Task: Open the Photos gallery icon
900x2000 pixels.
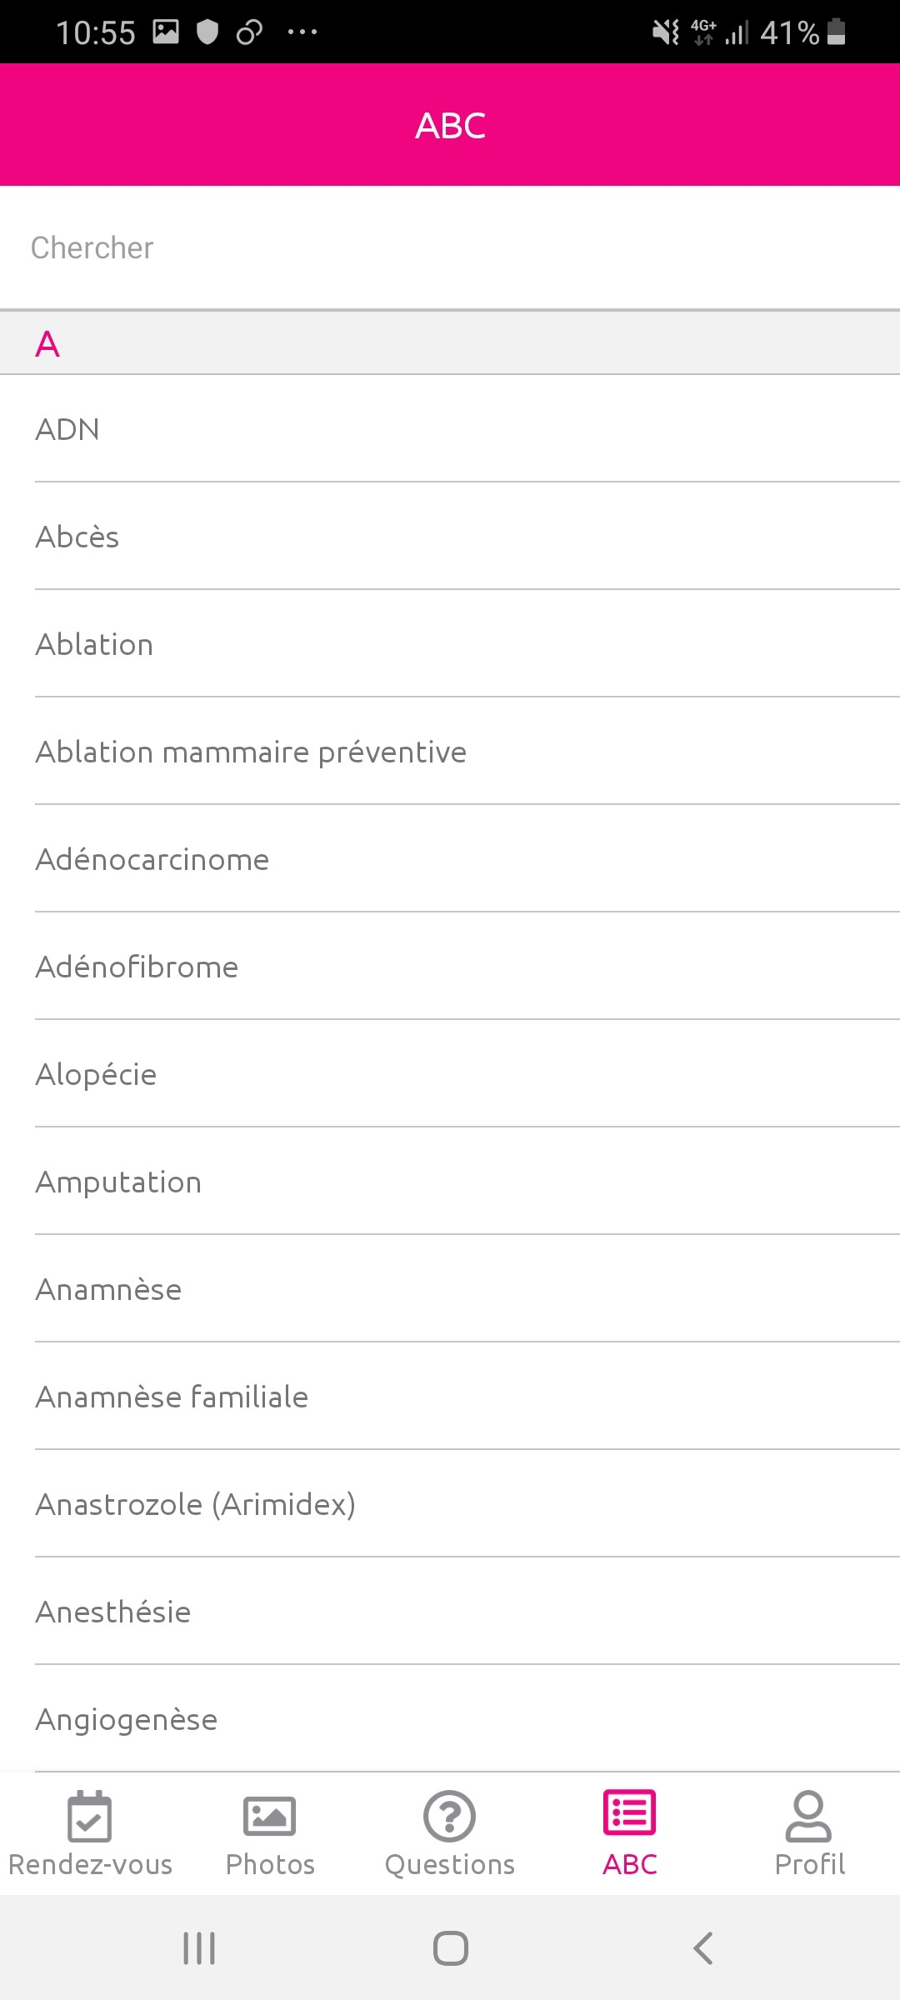Action: pos(270,1816)
